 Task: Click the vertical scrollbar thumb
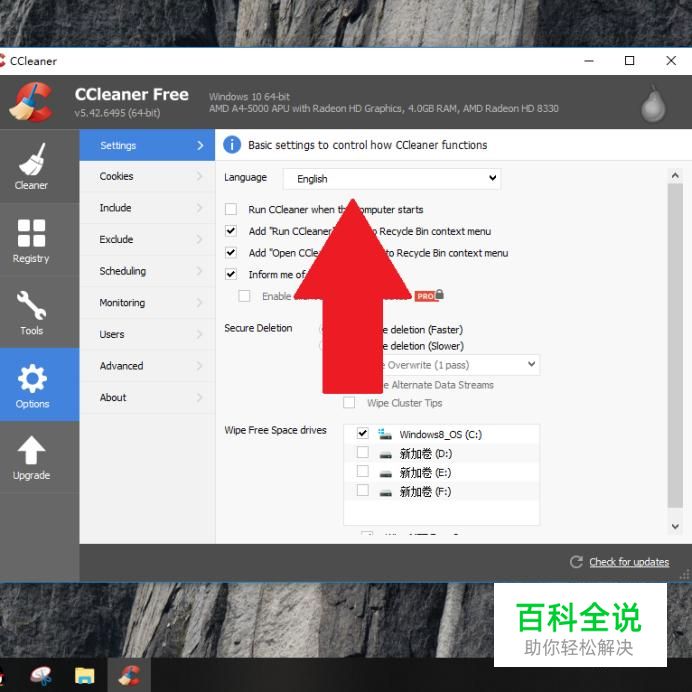pos(675,346)
